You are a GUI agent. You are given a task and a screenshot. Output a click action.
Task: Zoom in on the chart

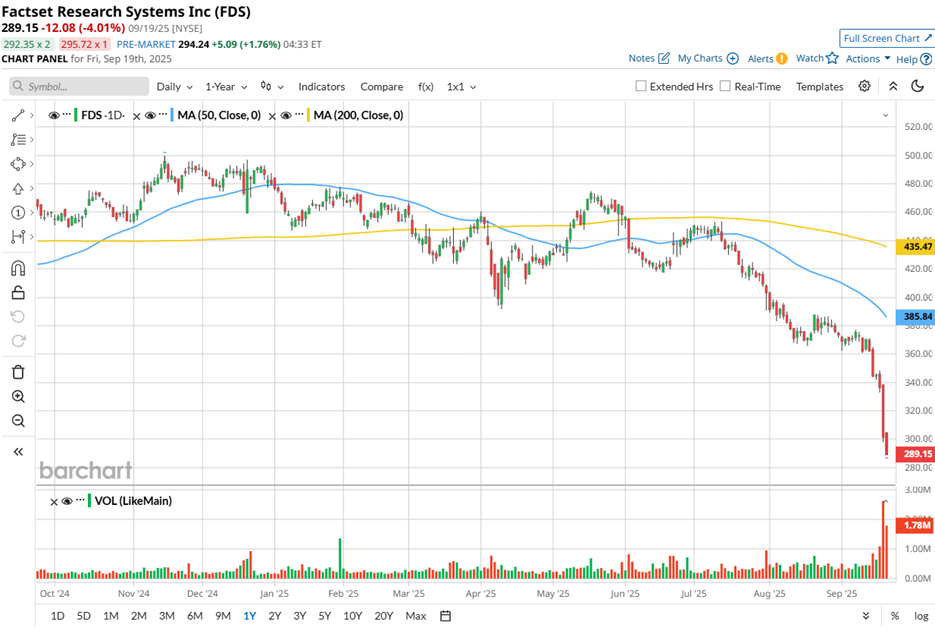pos(18,397)
